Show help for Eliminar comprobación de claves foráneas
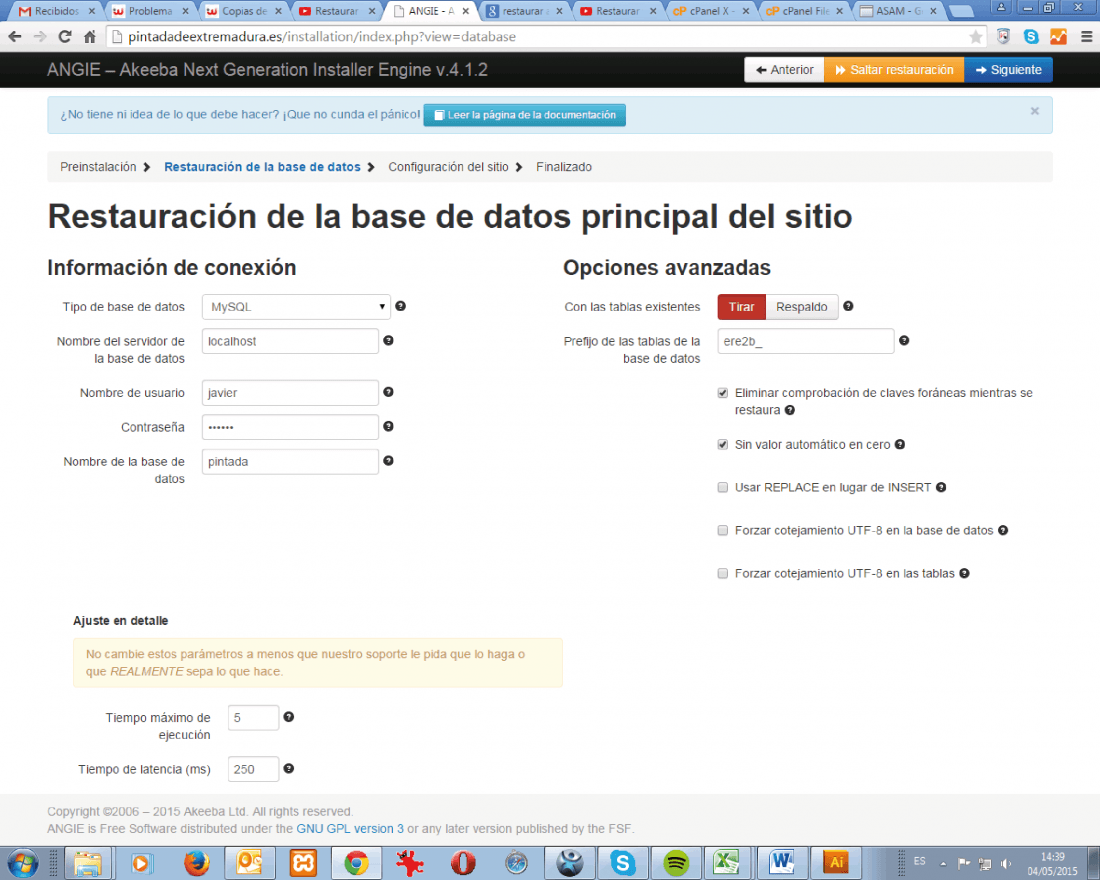 pos(790,410)
